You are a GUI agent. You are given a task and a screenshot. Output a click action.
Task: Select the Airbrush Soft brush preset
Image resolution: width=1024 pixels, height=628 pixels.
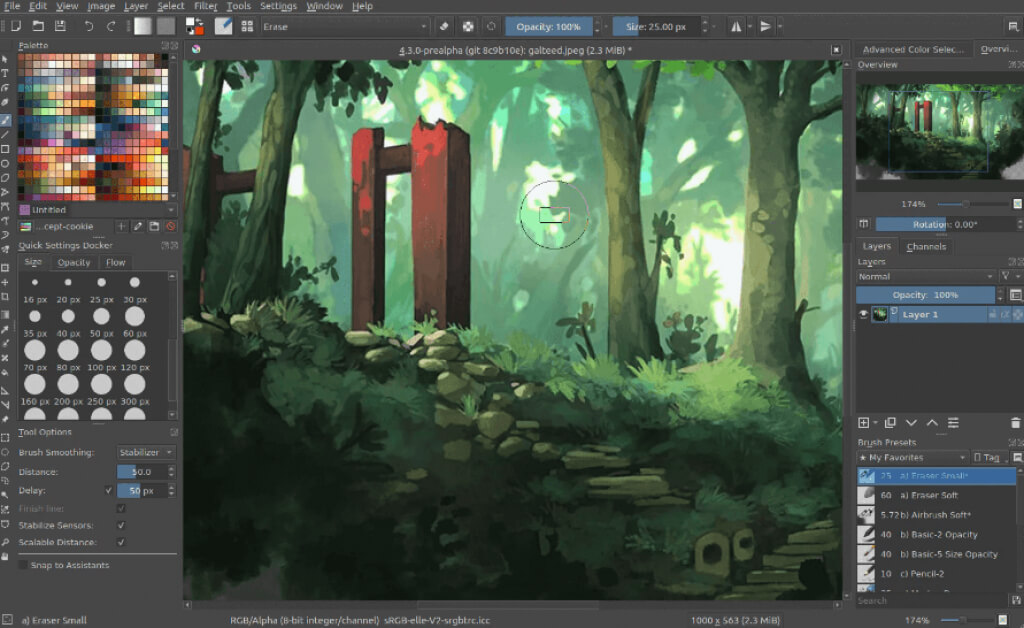click(928, 515)
